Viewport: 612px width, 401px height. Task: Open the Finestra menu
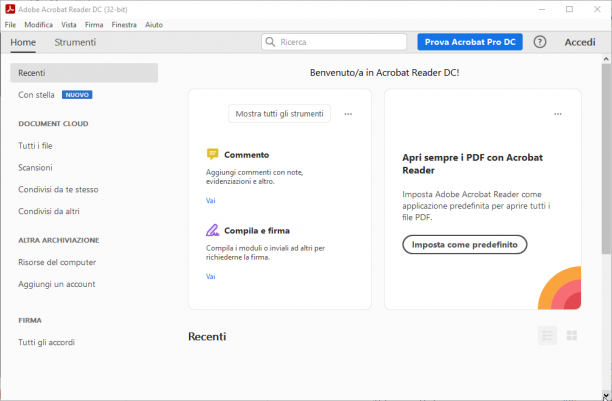pyautogui.click(x=124, y=25)
